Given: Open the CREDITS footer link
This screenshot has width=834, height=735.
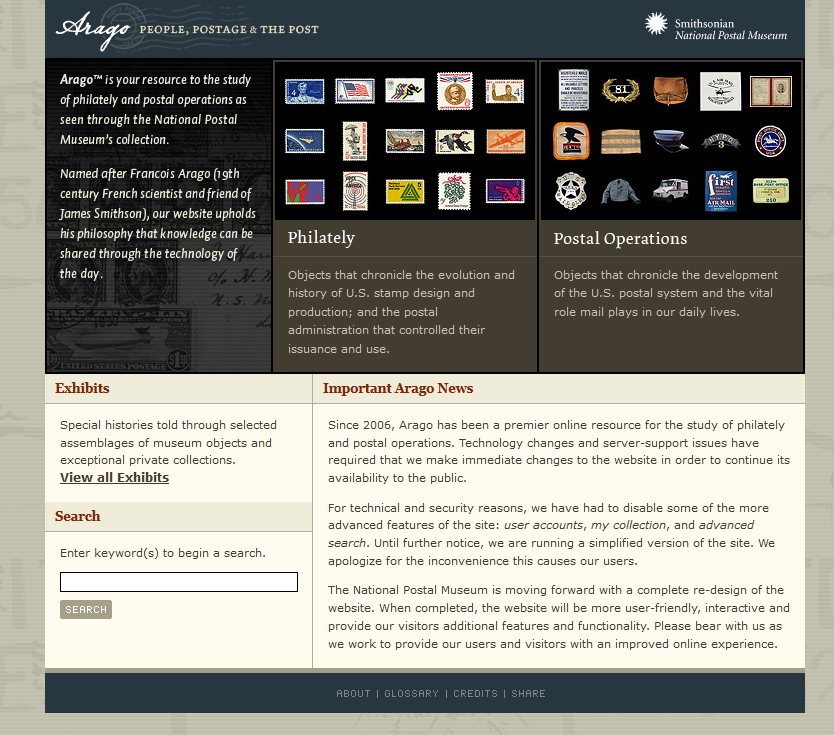Looking at the screenshot, I should pos(476,694).
